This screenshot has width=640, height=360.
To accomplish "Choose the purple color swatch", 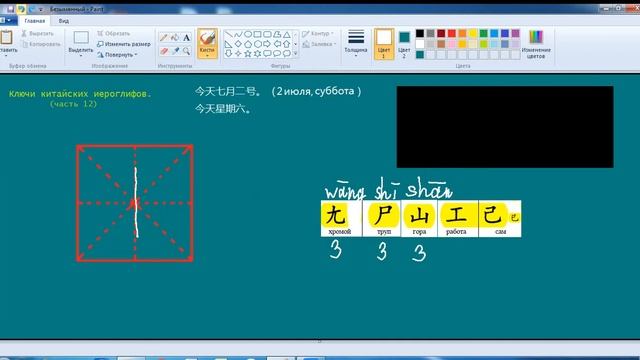I will click(x=516, y=33).
